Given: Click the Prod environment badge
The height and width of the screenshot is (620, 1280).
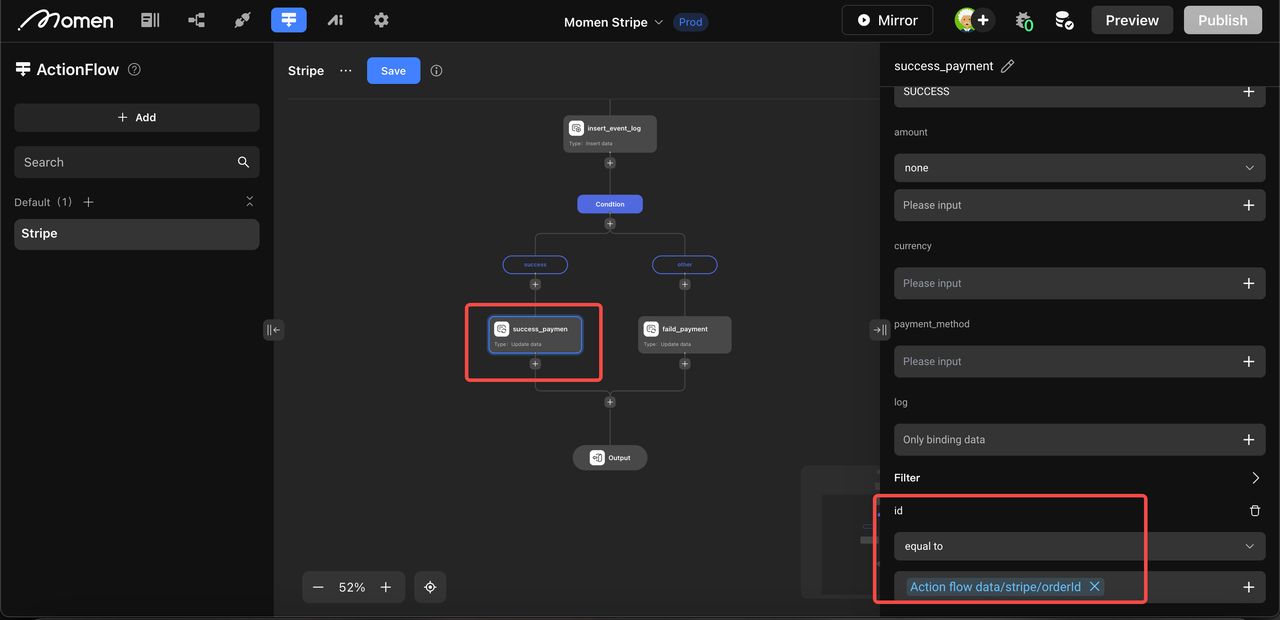Looking at the screenshot, I should (x=691, y=22).
